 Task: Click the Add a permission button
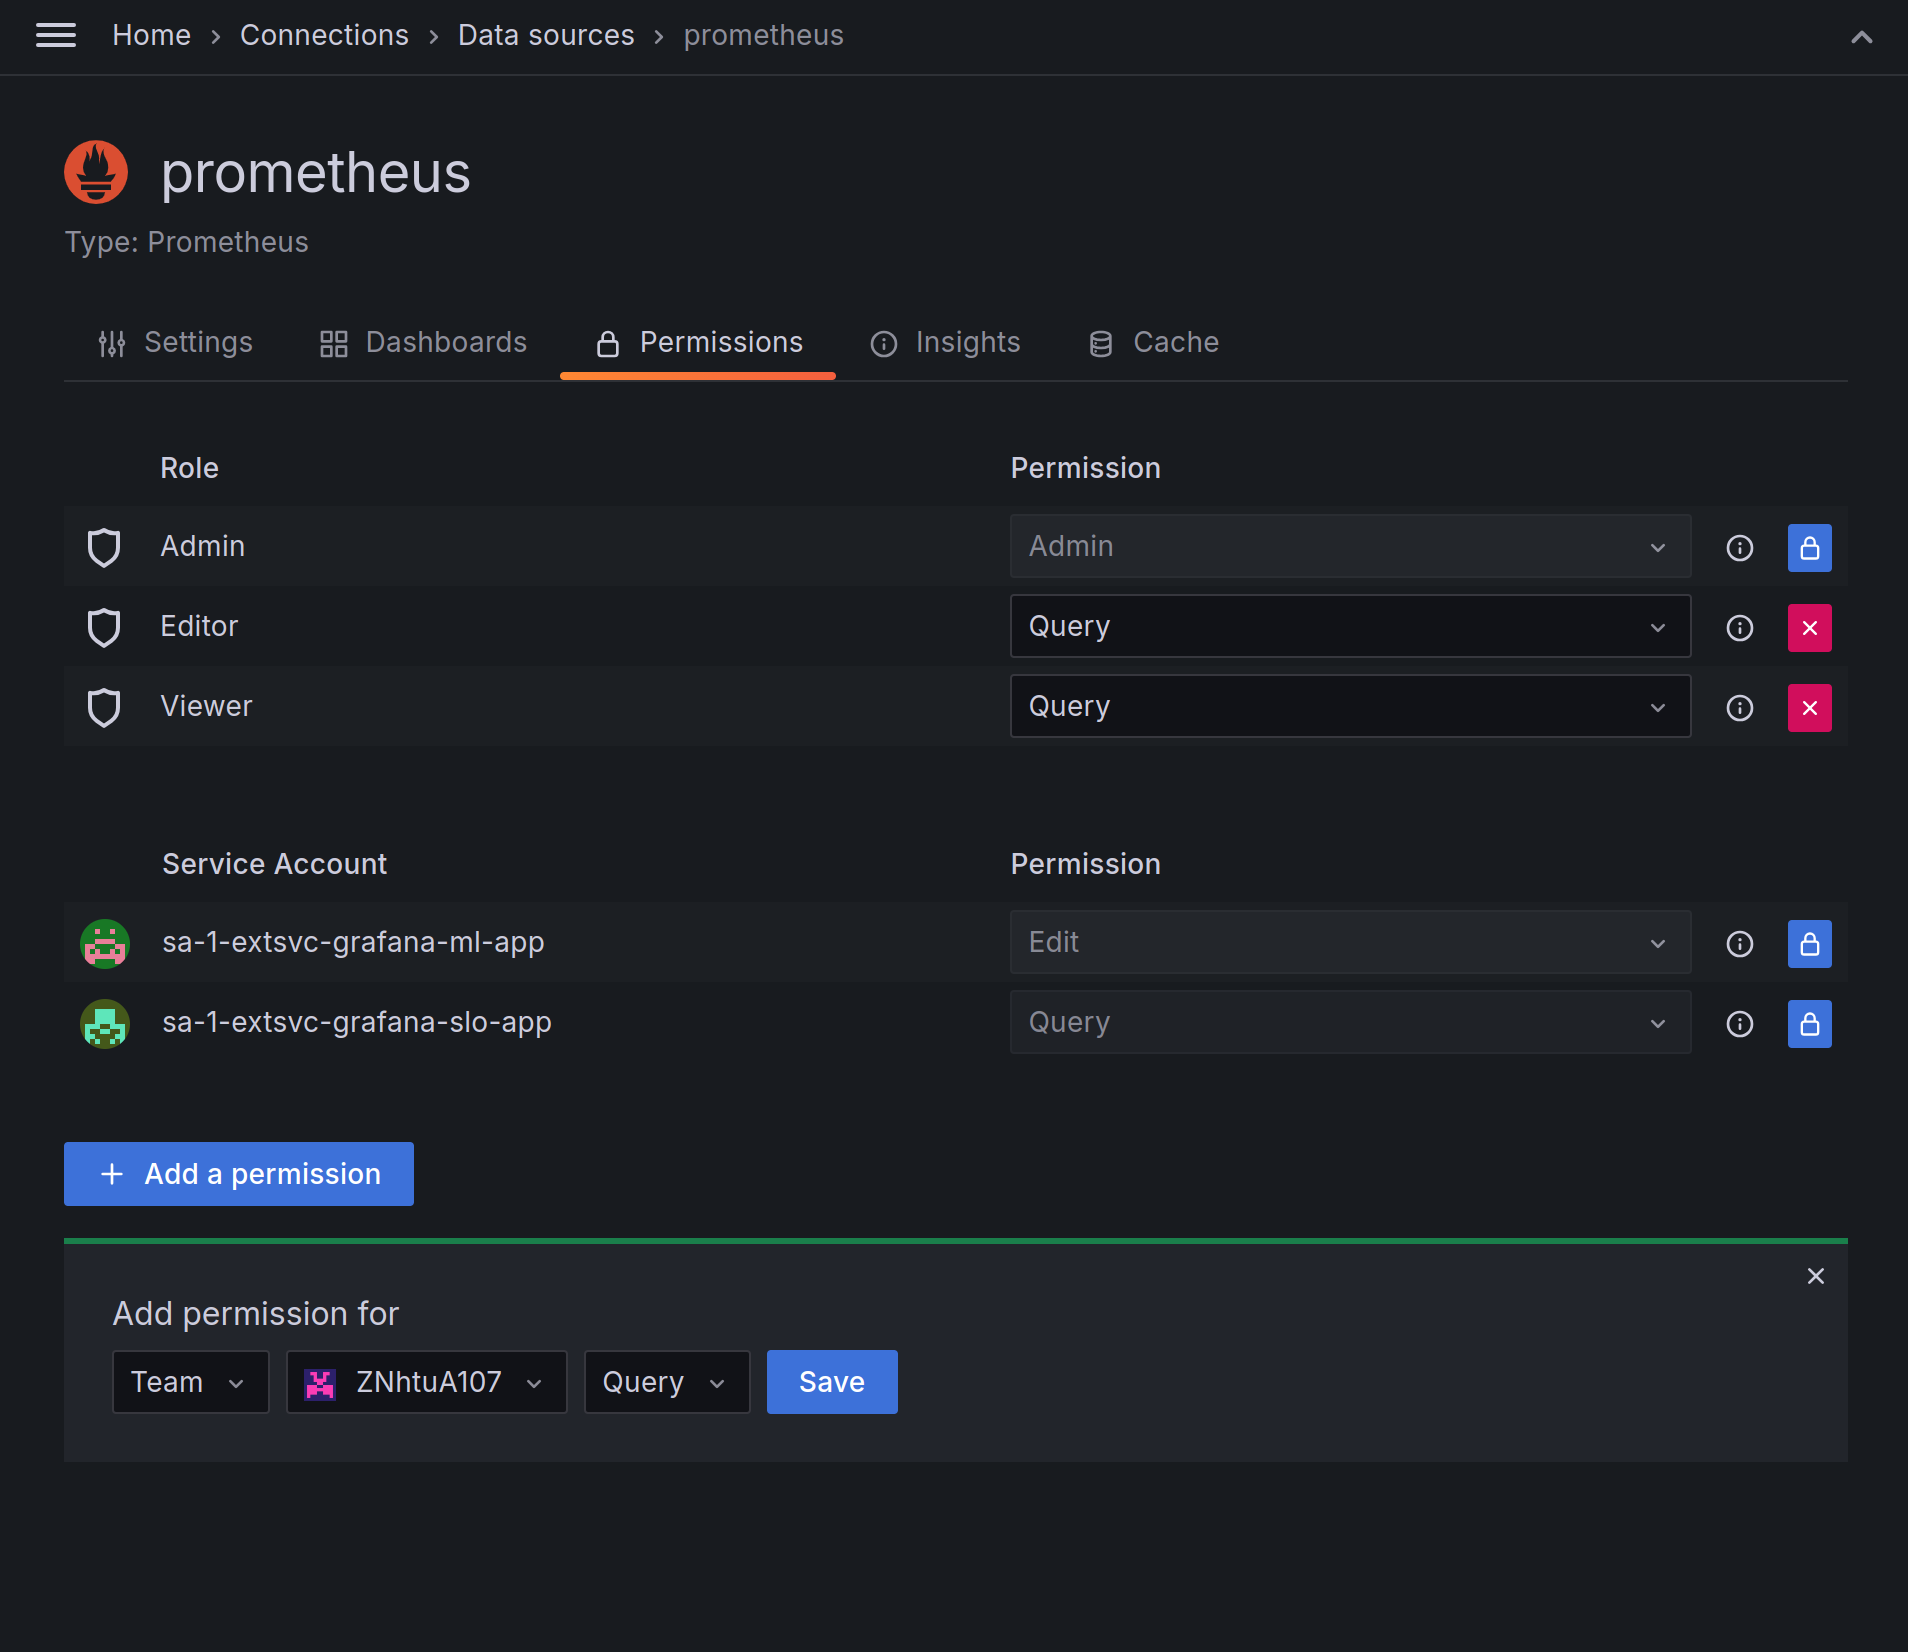[238, 1173]
